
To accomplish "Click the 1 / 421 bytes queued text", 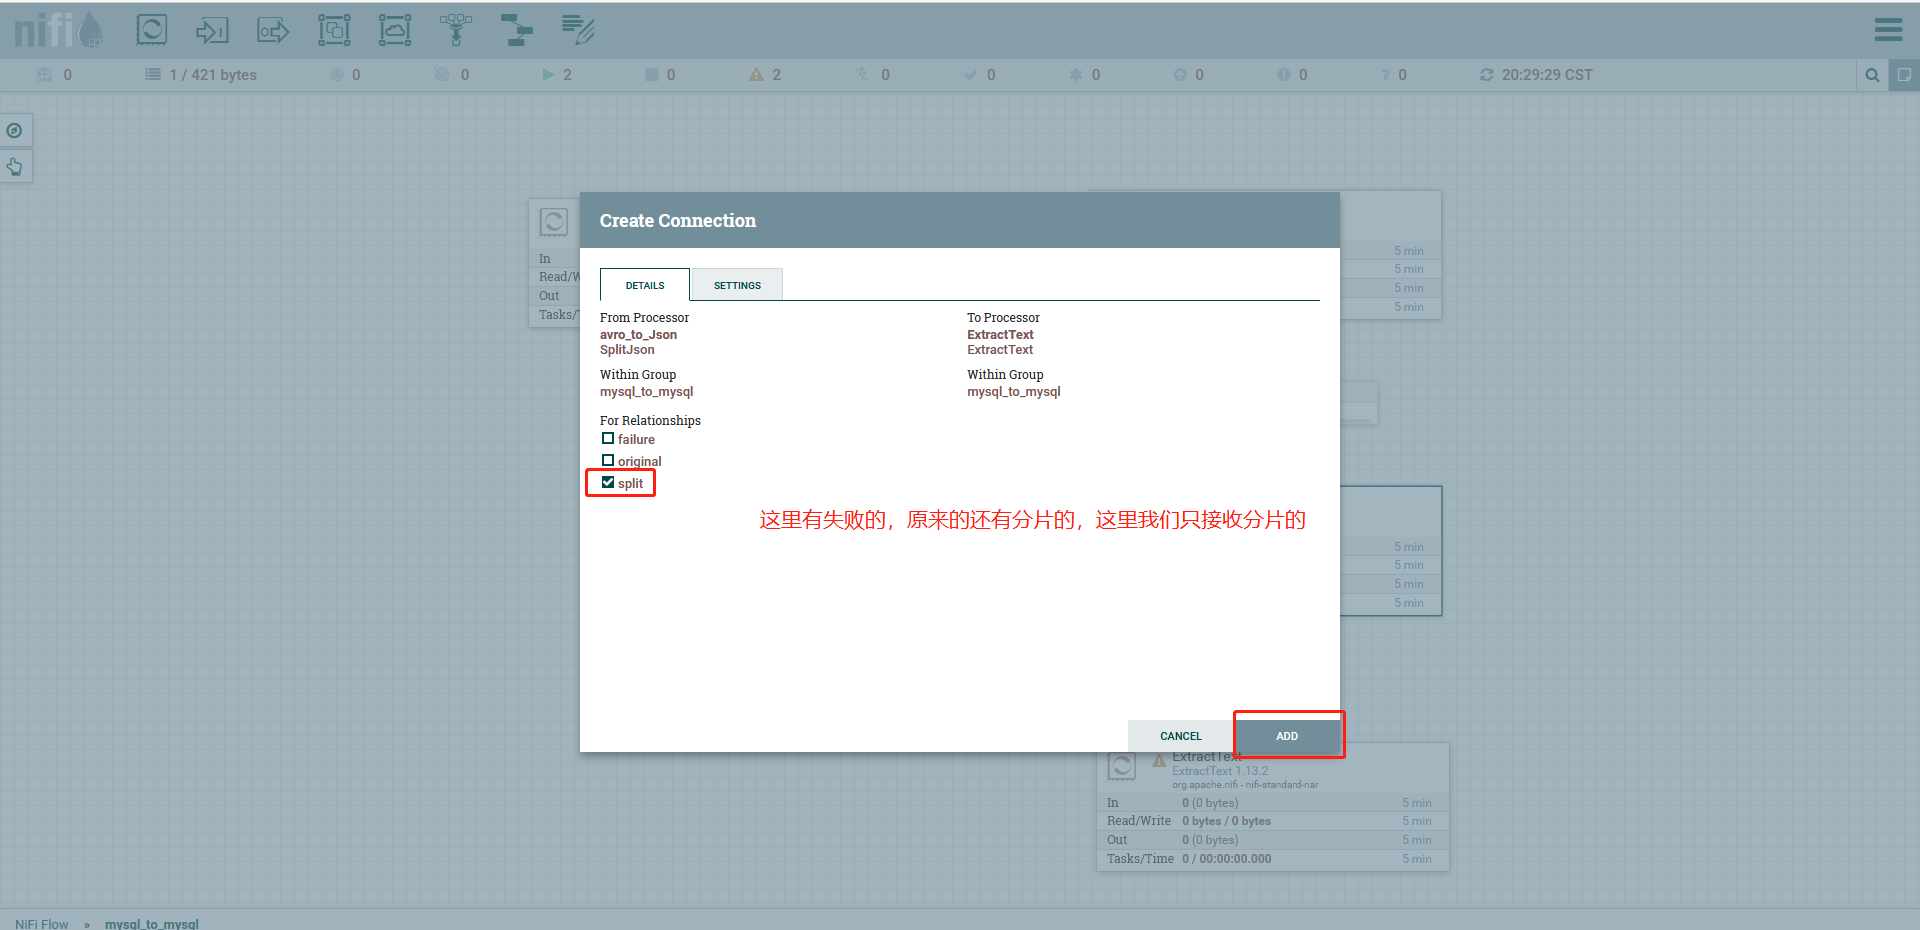I will coord(213,74).
